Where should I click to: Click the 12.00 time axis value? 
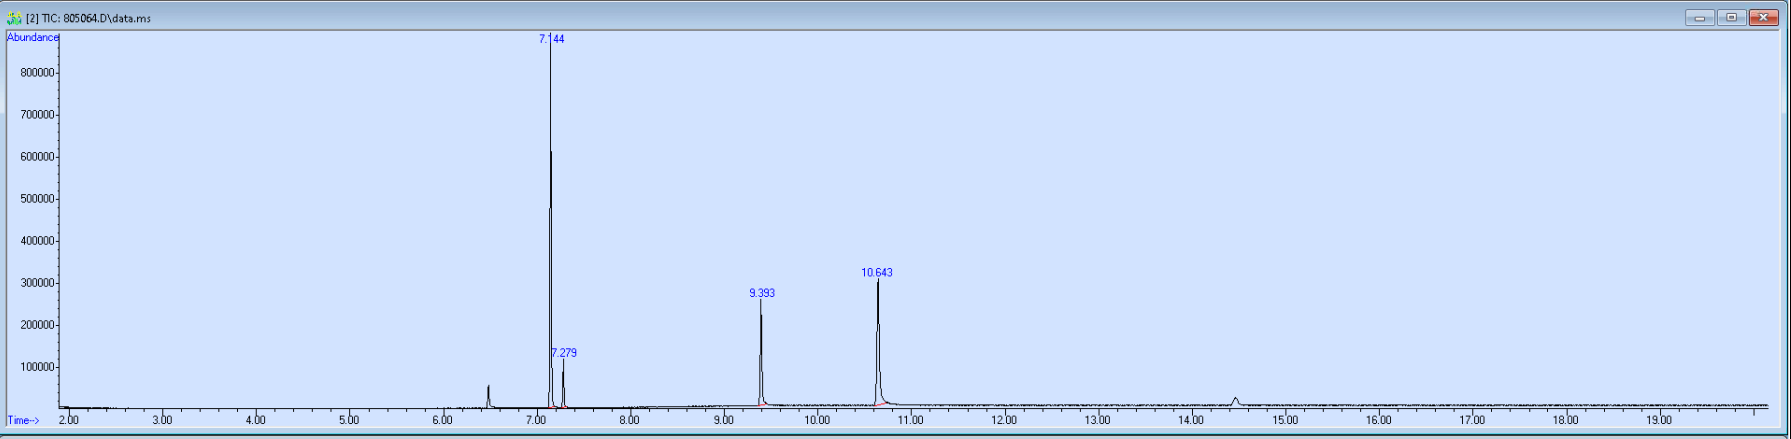click(1004, 420)
